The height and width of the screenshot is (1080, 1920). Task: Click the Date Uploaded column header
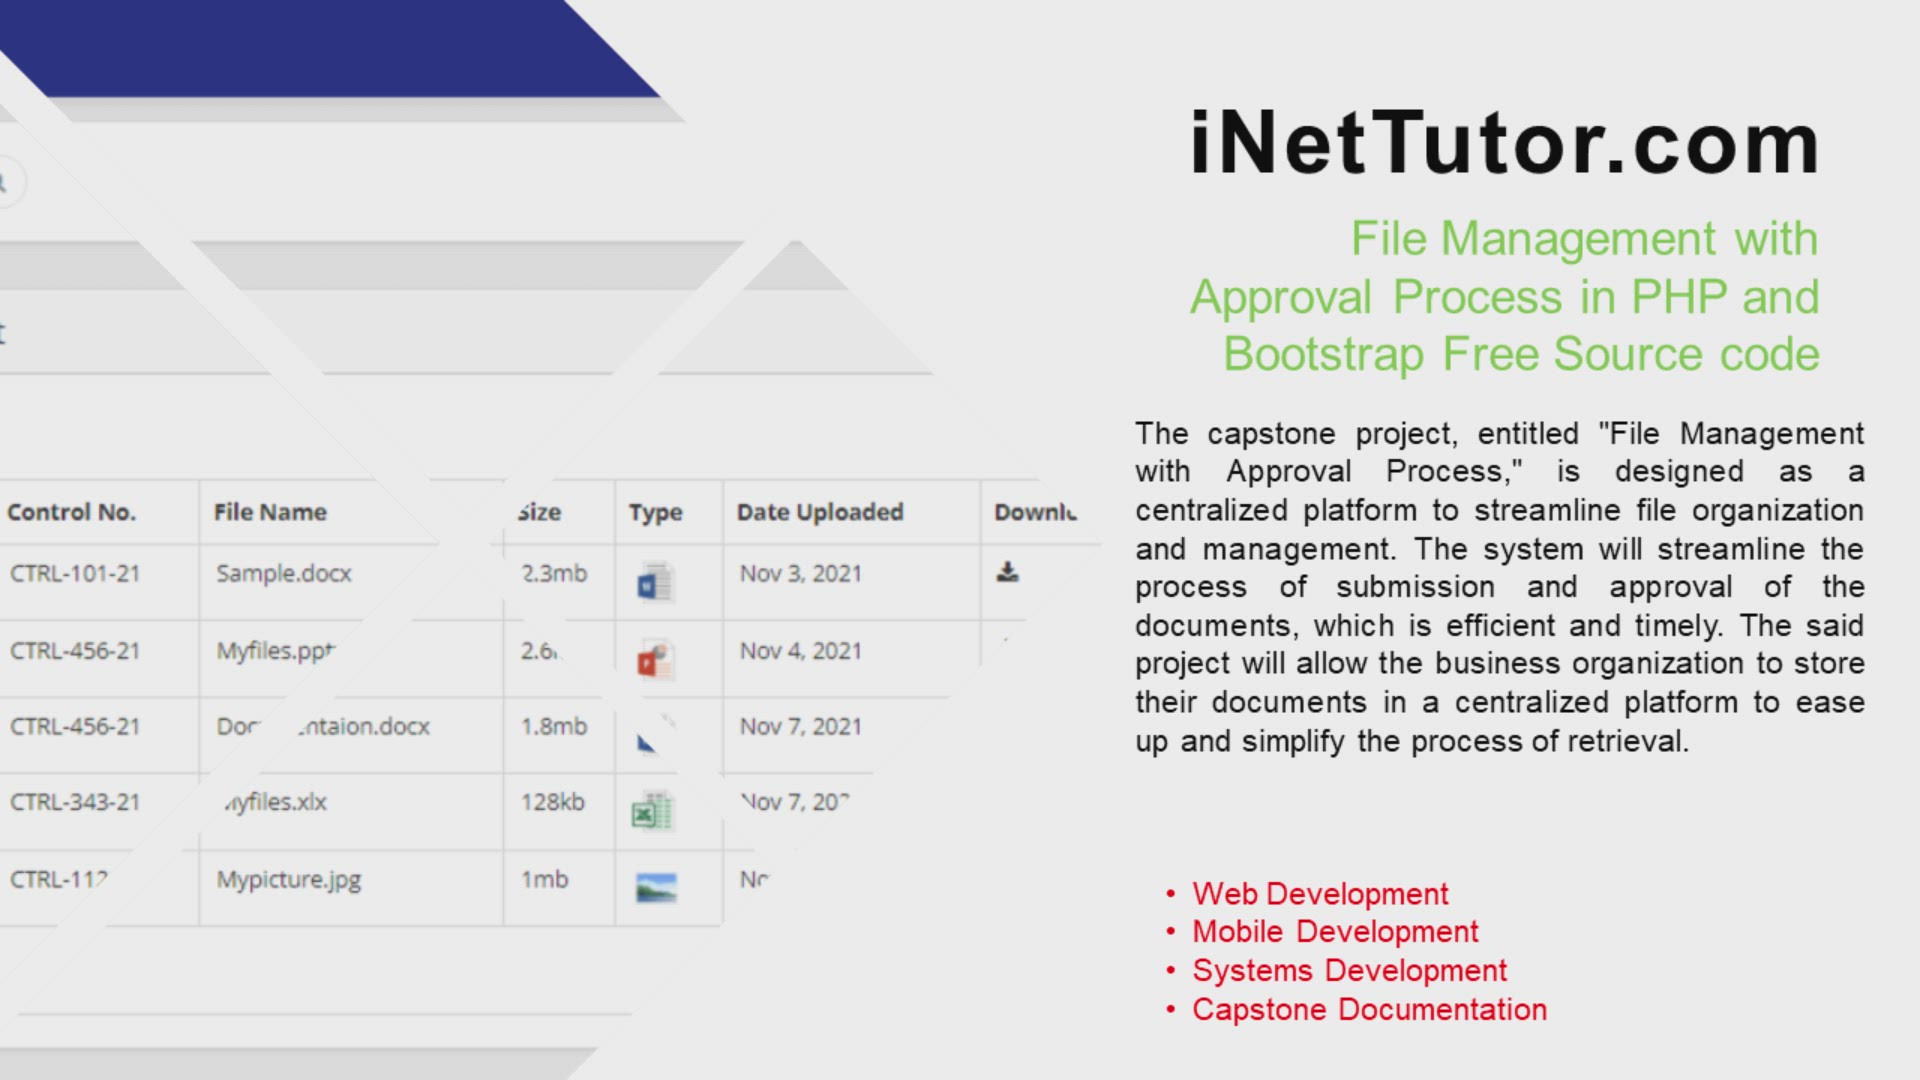[x=820, y=512]
